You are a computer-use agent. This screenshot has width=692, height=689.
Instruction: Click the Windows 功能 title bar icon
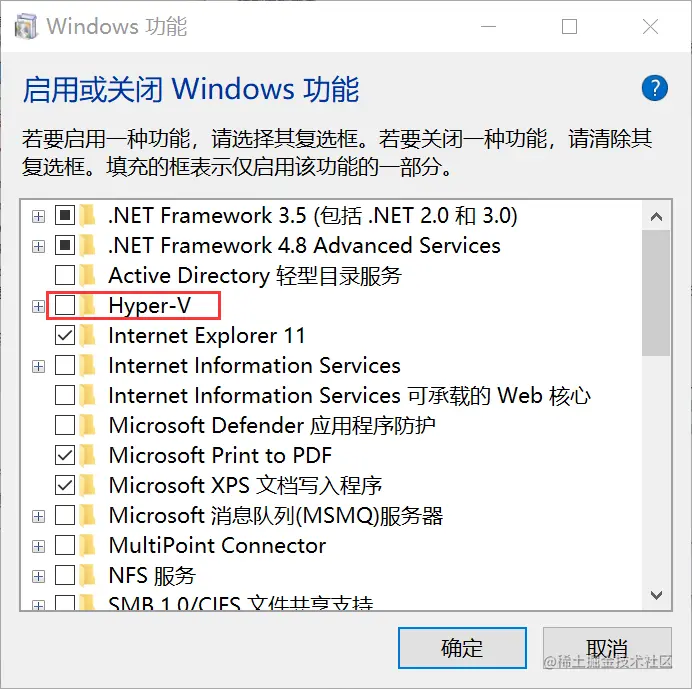click(x=27, y=26)
